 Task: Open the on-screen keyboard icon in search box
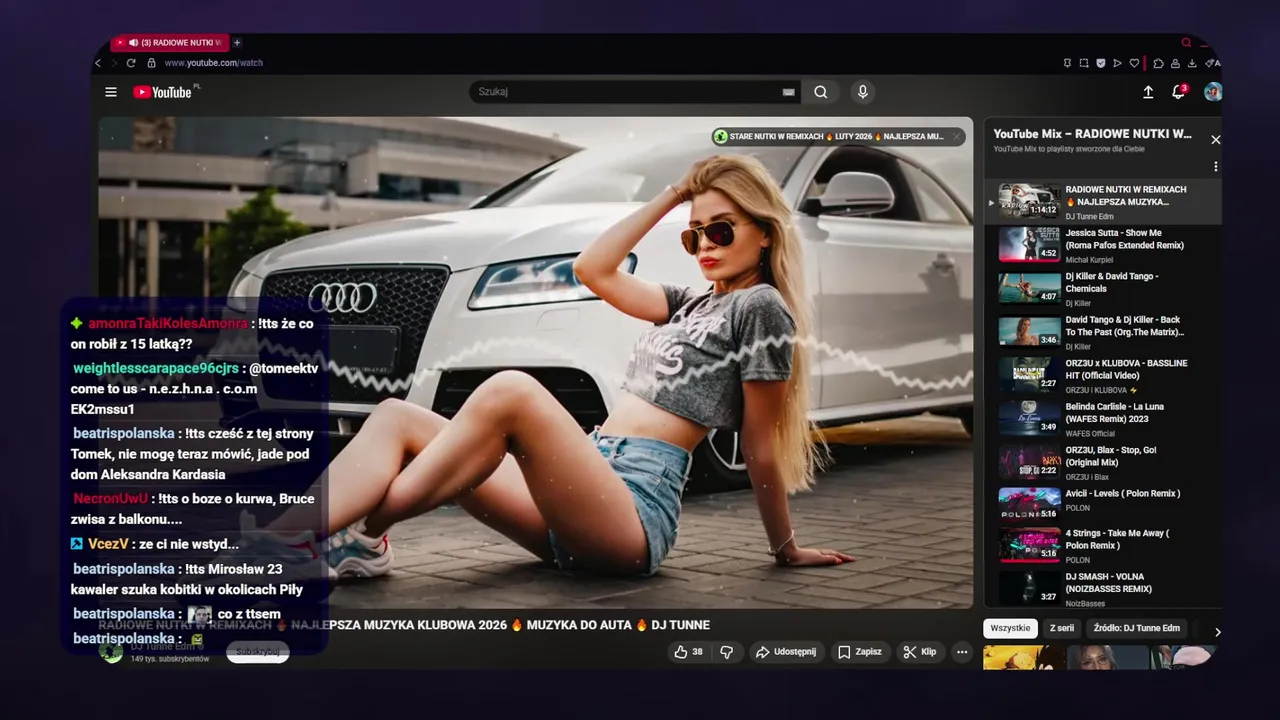click(x=788, y=92)
